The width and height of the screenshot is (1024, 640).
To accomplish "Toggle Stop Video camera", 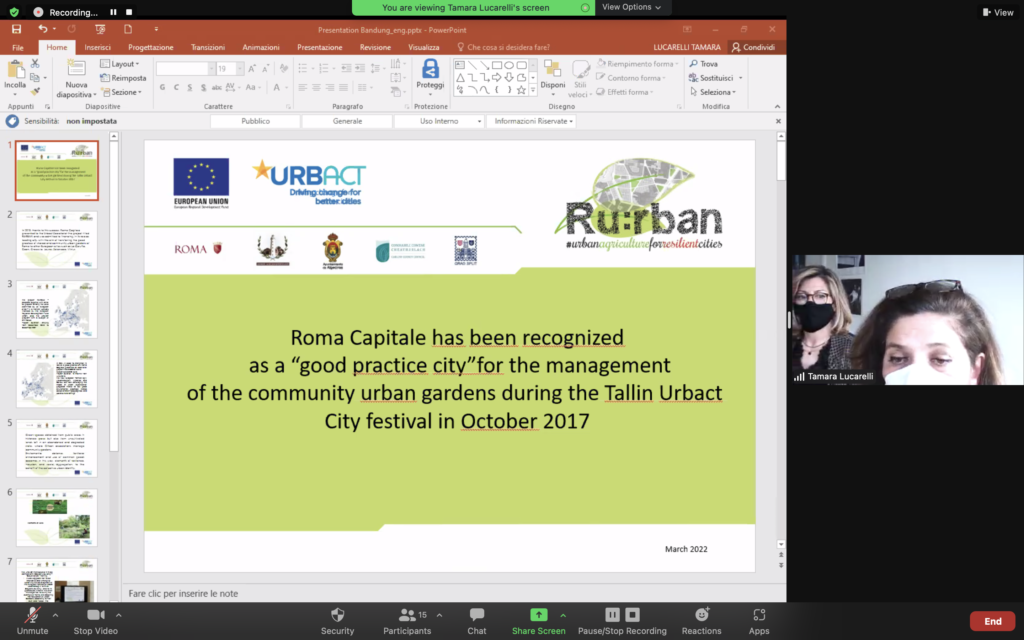I will click(x=96, y=615).
